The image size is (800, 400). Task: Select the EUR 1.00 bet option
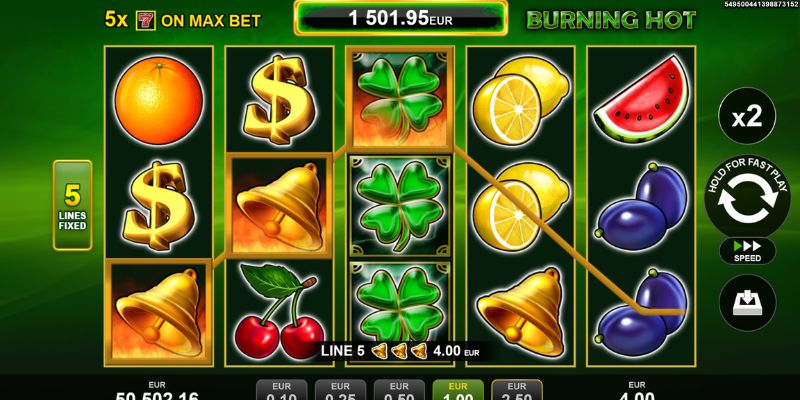pyautogui.click(x=458, y=391)
